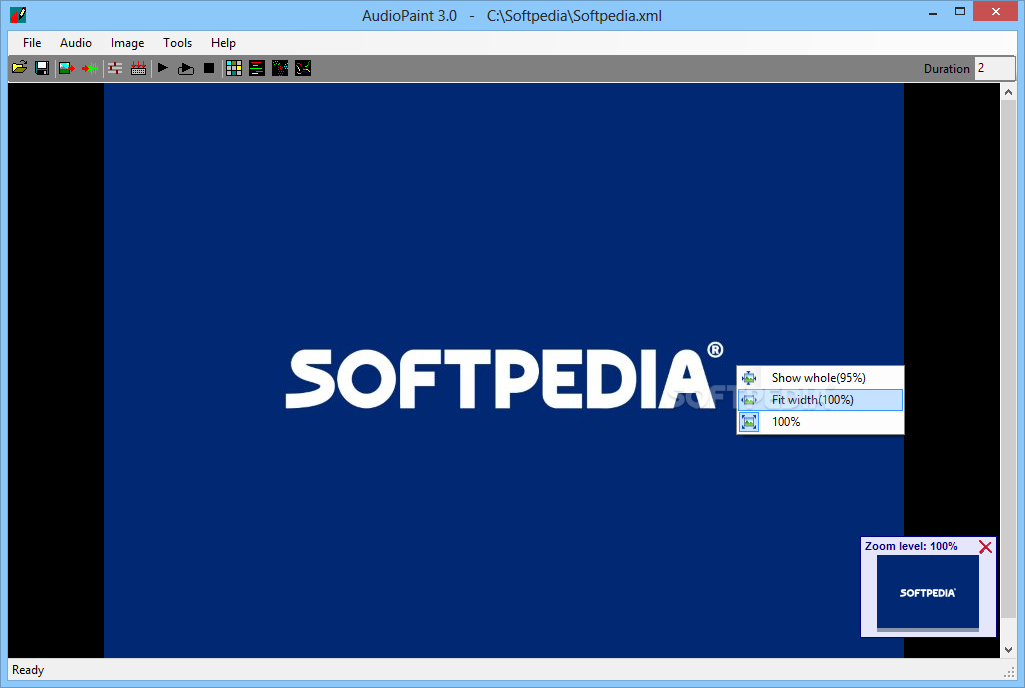Minimize the AudioPaint window
The image size is (1025, 688).
[x=933, y=12]
